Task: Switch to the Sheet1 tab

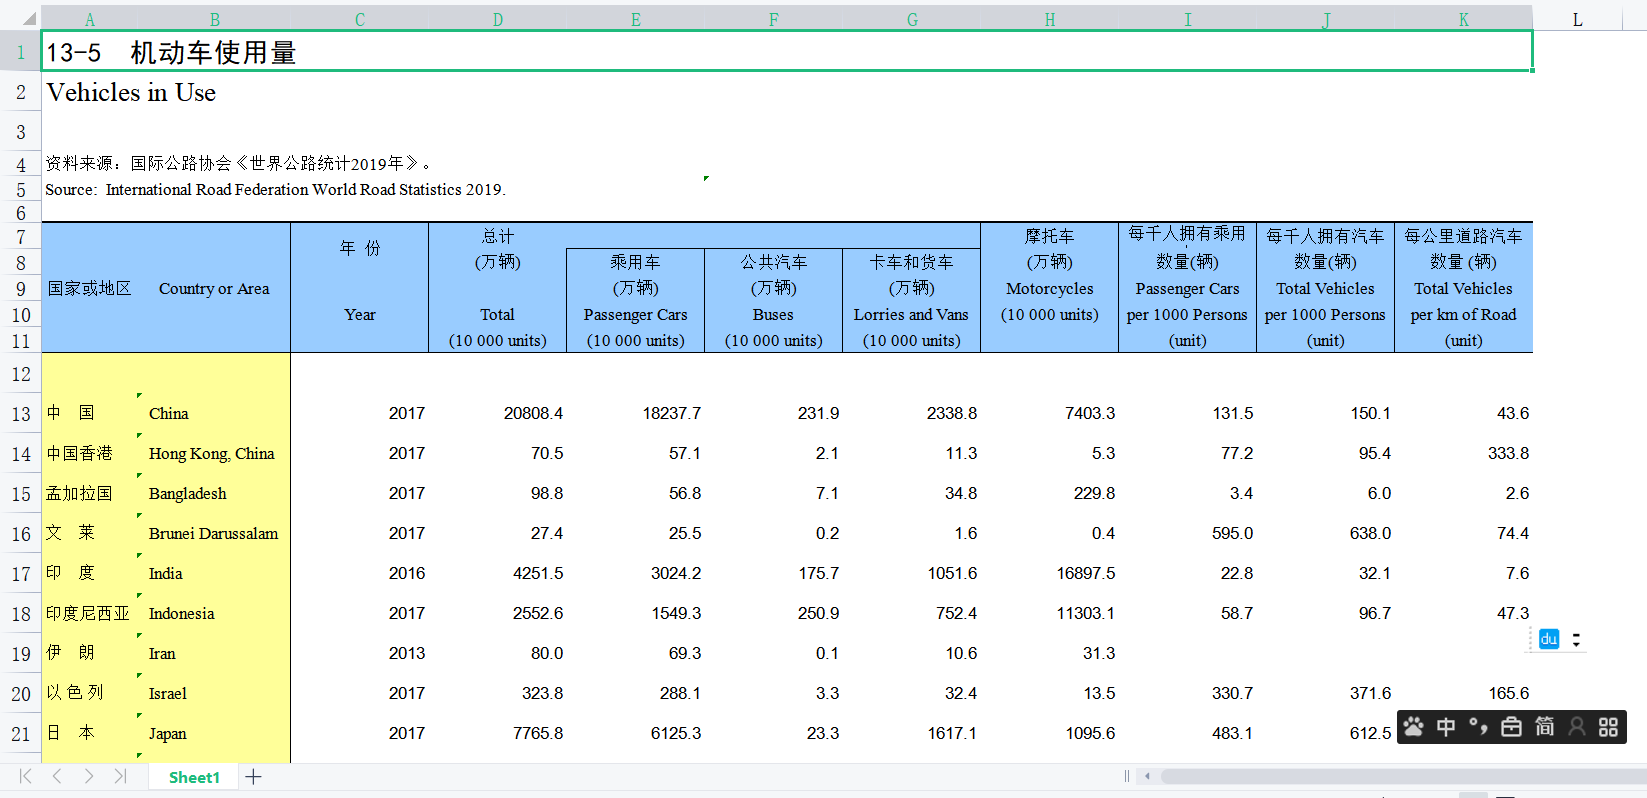Action: coord(194,777)
